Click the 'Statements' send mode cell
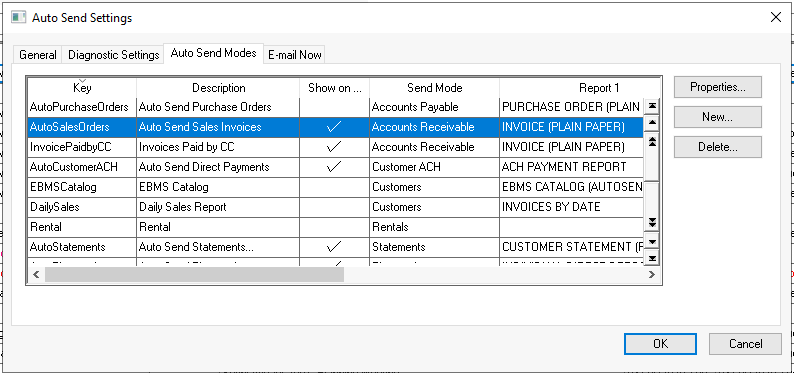Screen dimensions: 794x373 434,247
